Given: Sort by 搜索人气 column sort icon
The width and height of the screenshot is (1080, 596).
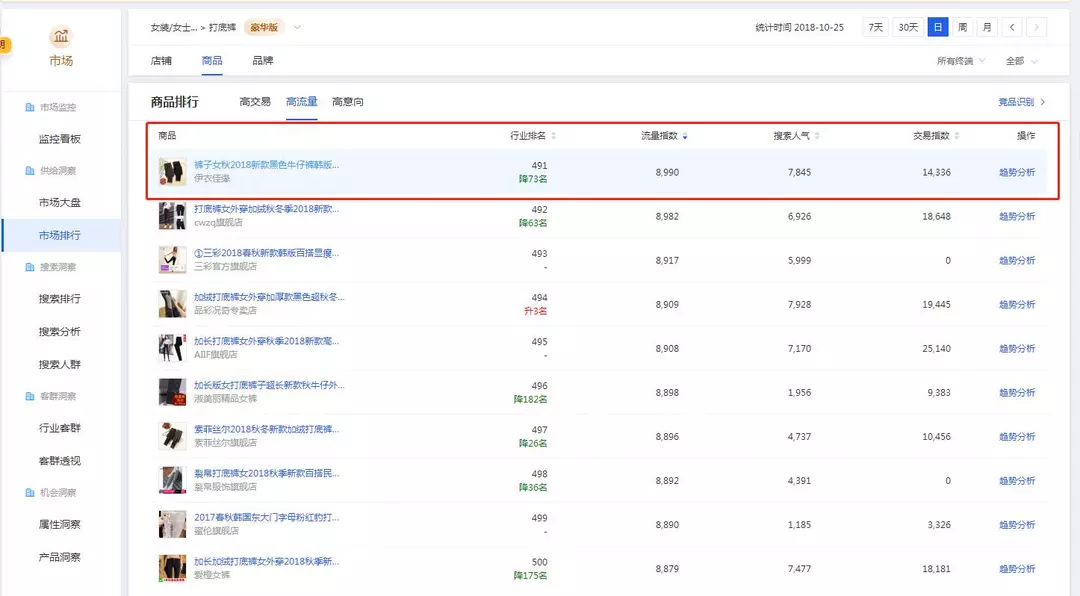Looking at the screenshot, I should click(818, 135).
